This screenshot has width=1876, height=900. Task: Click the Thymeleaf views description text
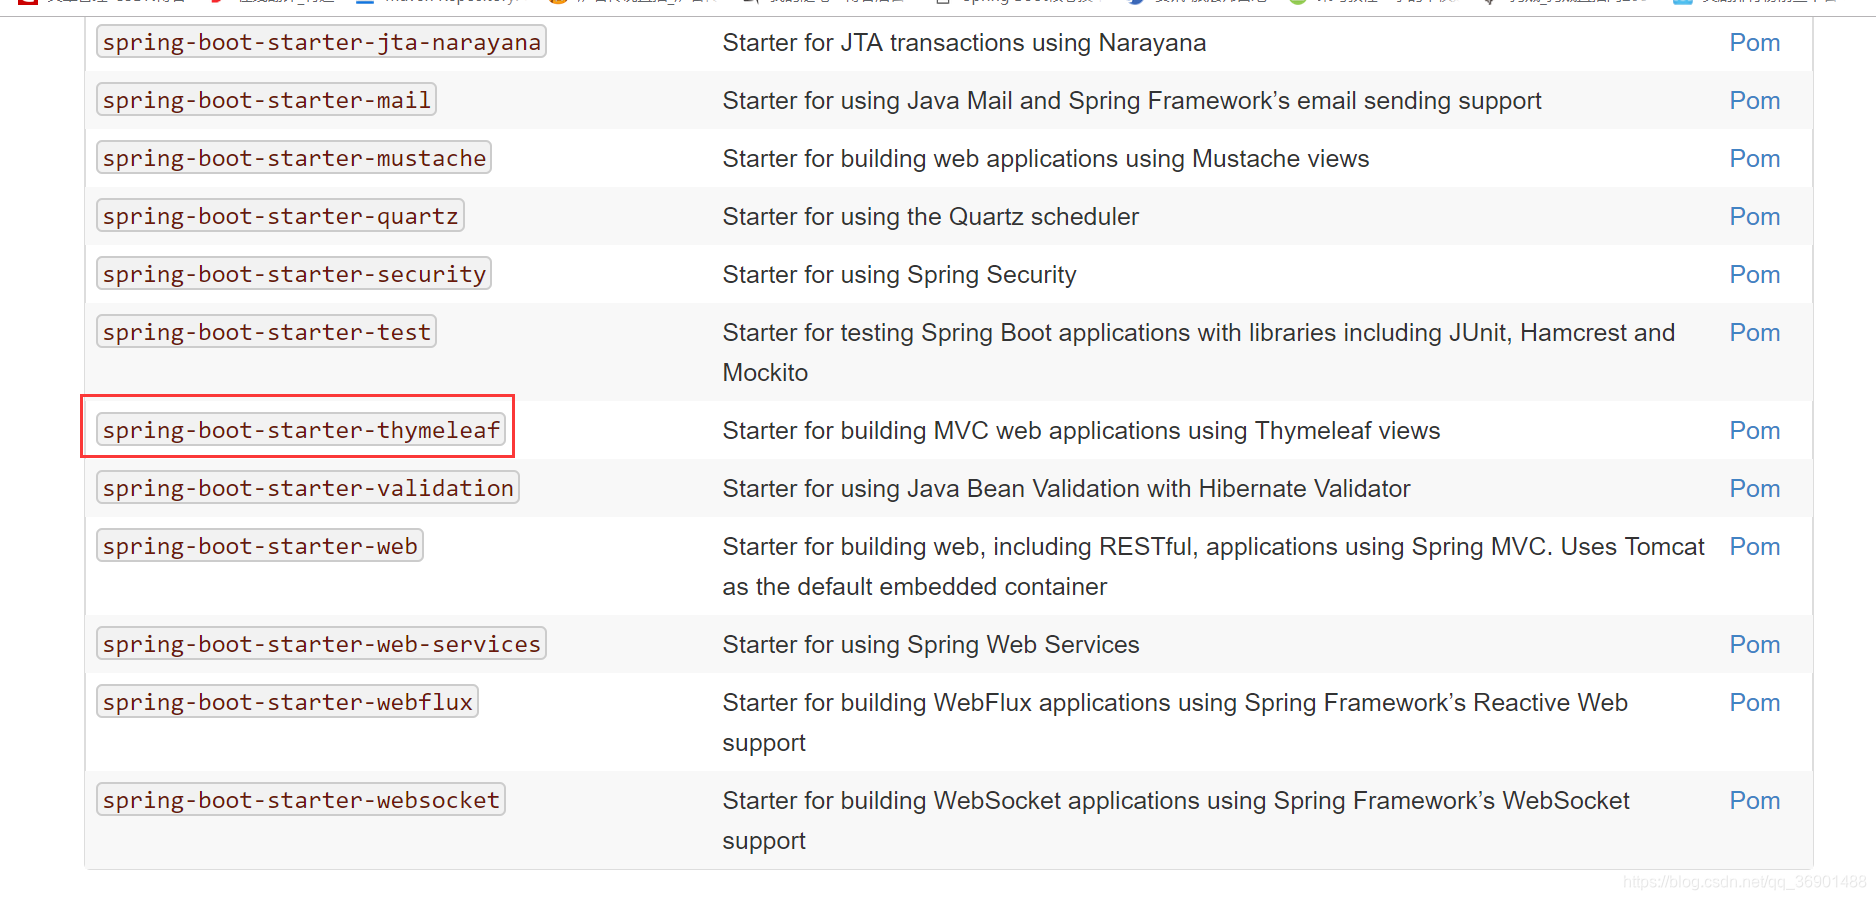point(1081,431)
